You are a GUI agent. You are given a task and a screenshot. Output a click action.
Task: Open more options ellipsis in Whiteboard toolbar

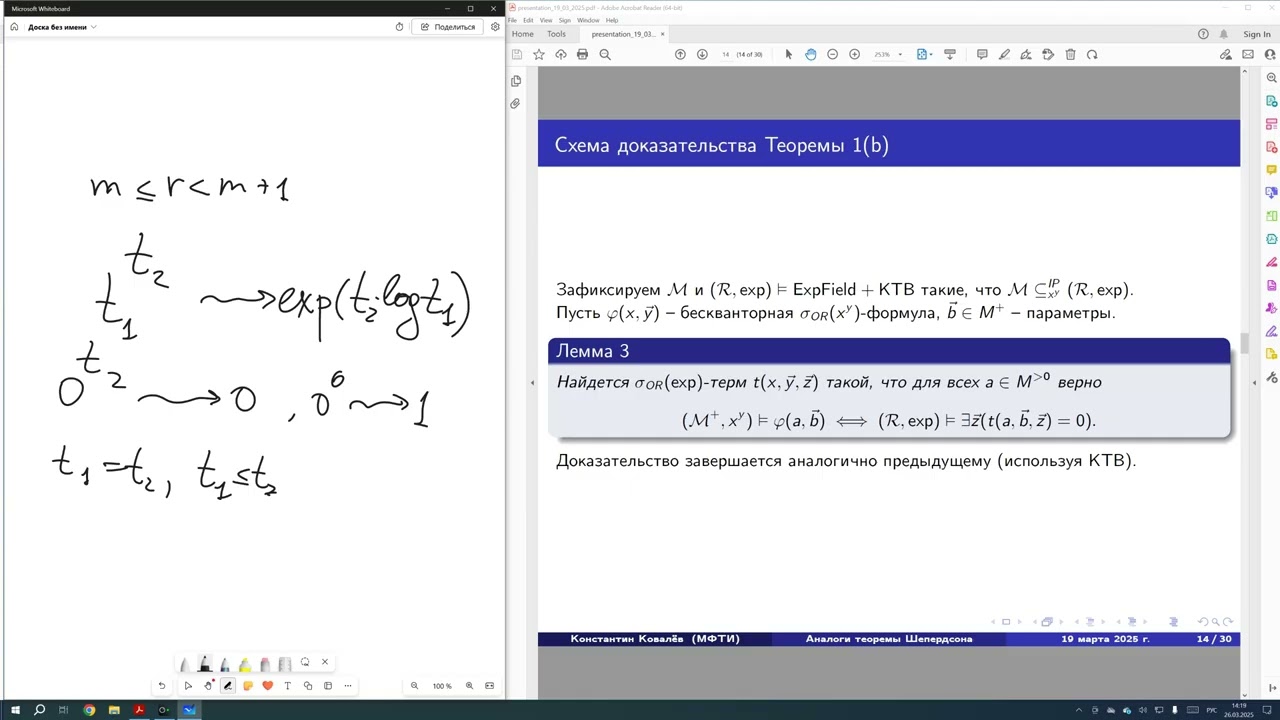point(348,686)
